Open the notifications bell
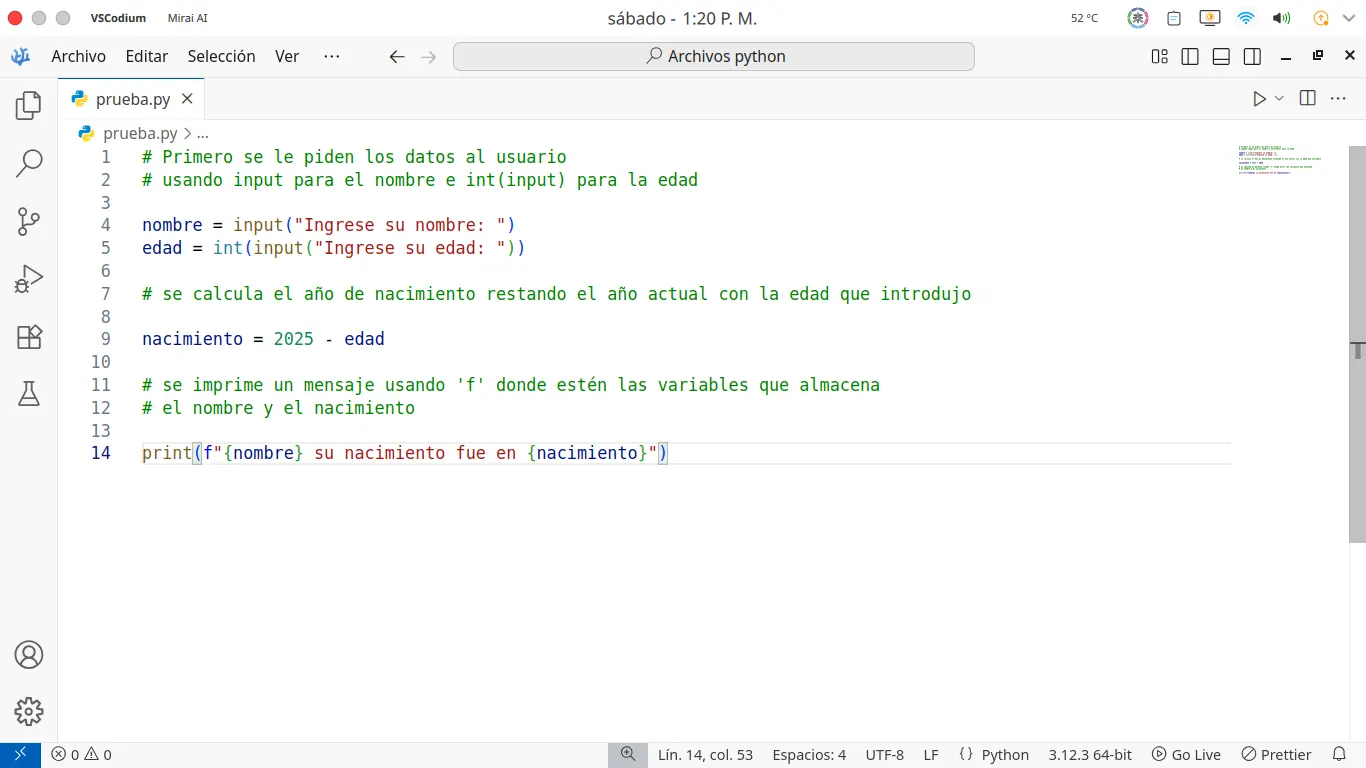 [x=1339, y=755]
